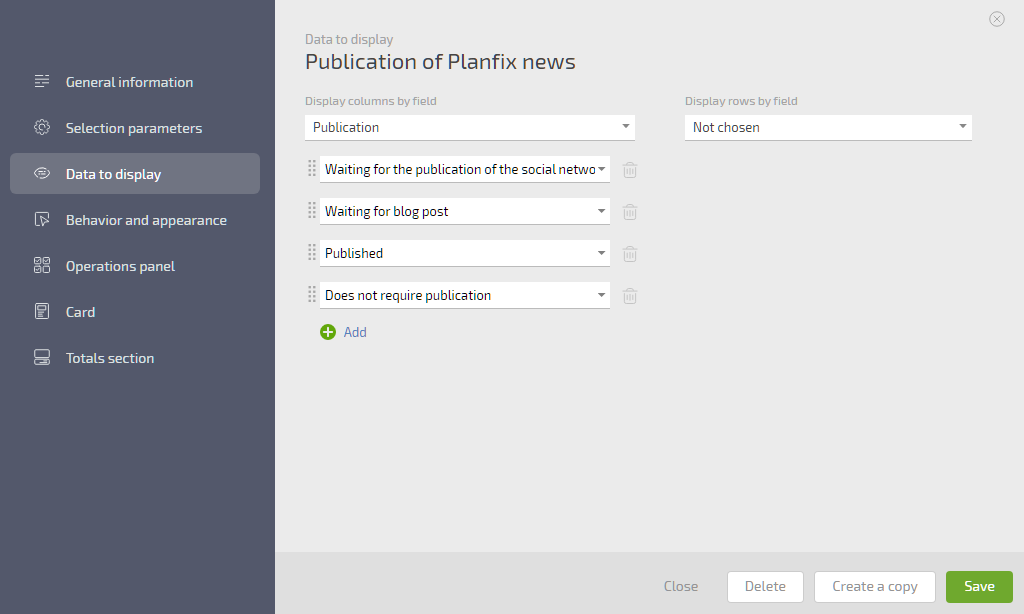Delete the 'Waiting for the publication of the social' row

(630, 170)
